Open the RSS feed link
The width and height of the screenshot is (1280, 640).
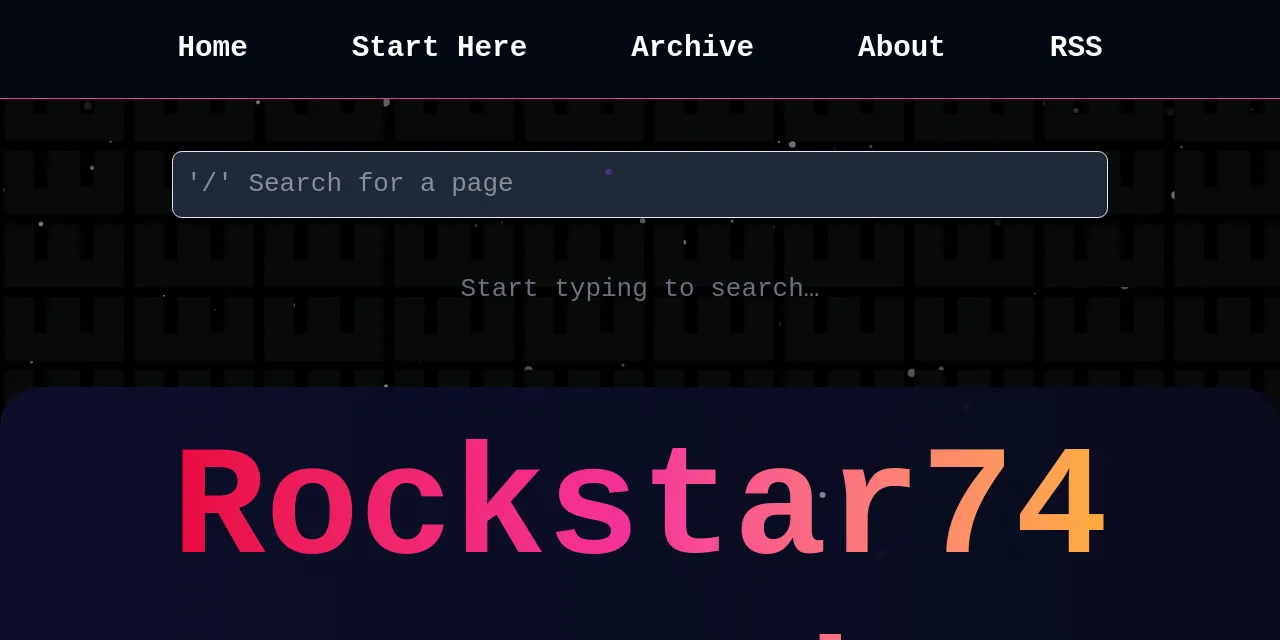pos(1075,47)
